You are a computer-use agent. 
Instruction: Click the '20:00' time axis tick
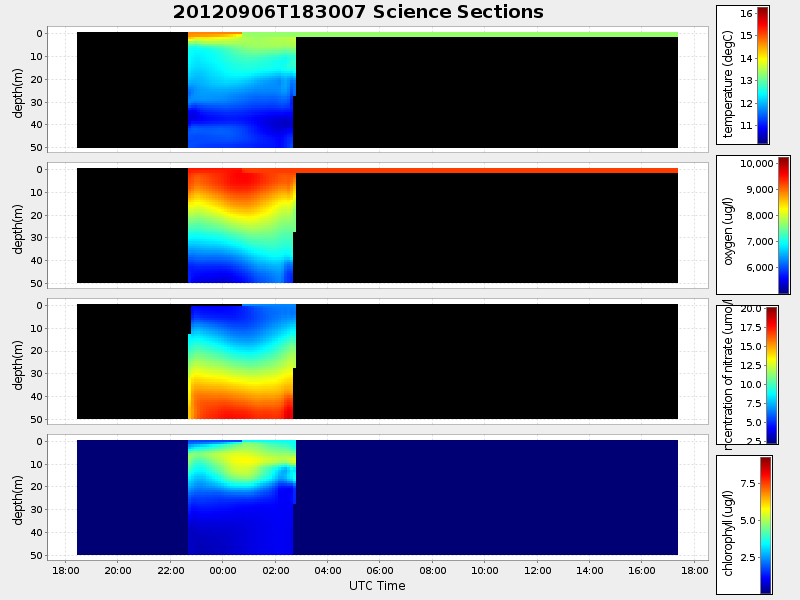click(x=118, y=570)
